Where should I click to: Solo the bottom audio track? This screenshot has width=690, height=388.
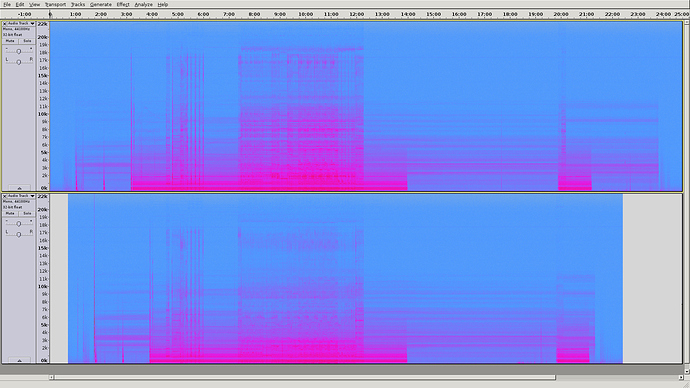tap(27, 213)
